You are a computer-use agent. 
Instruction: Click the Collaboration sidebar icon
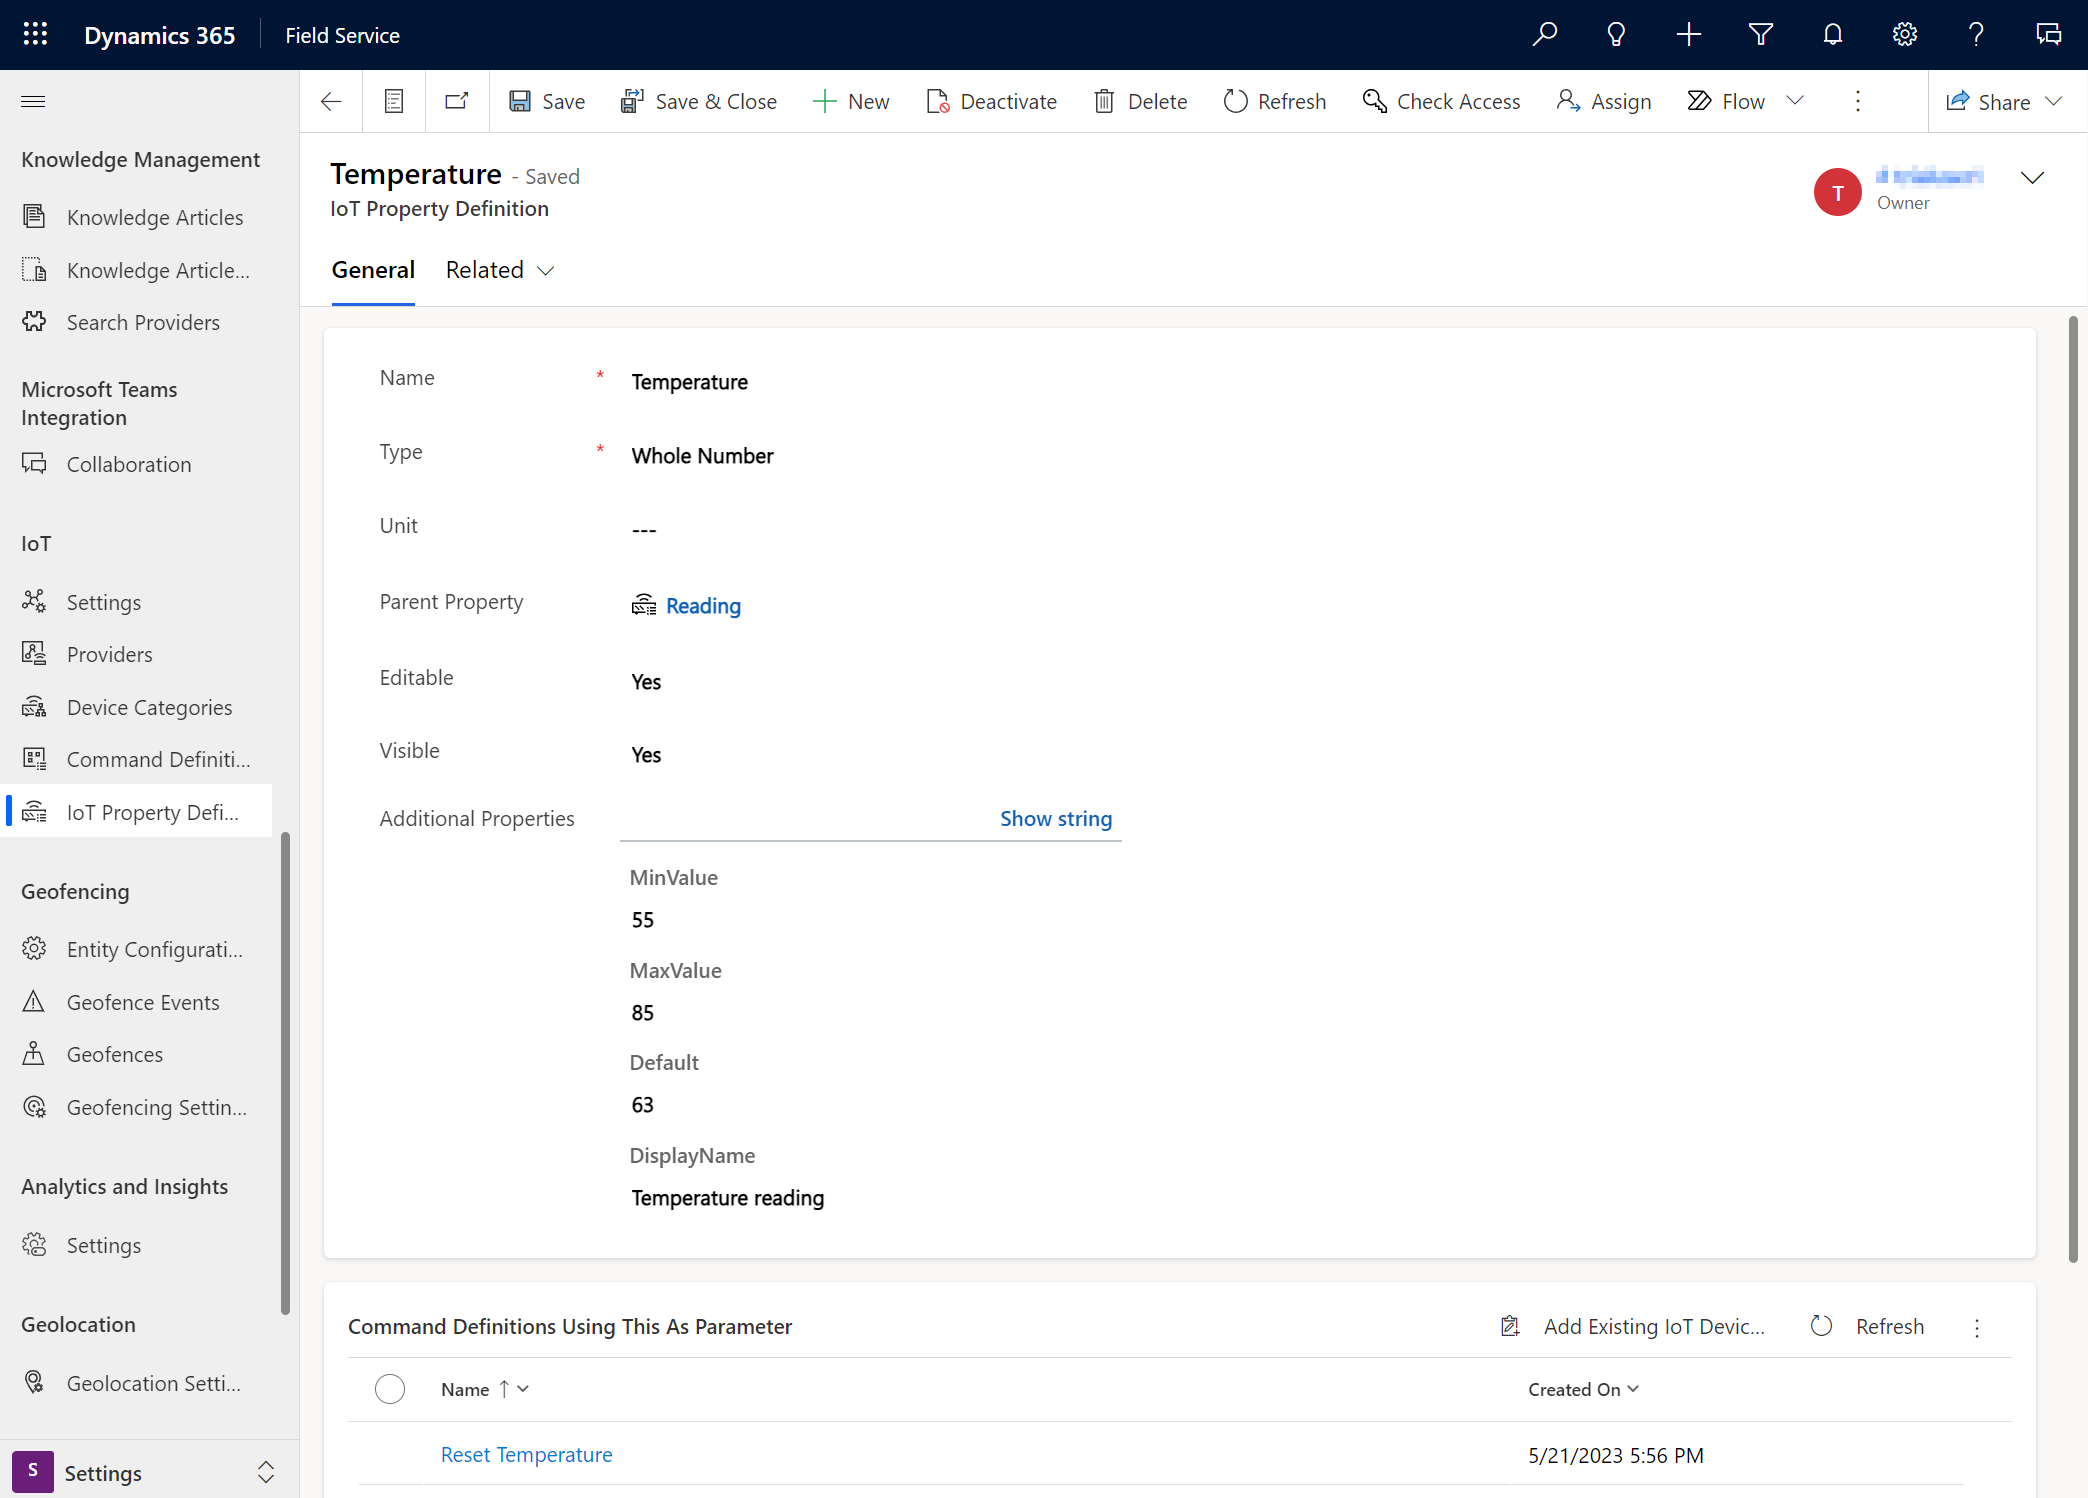click(34, 464)
